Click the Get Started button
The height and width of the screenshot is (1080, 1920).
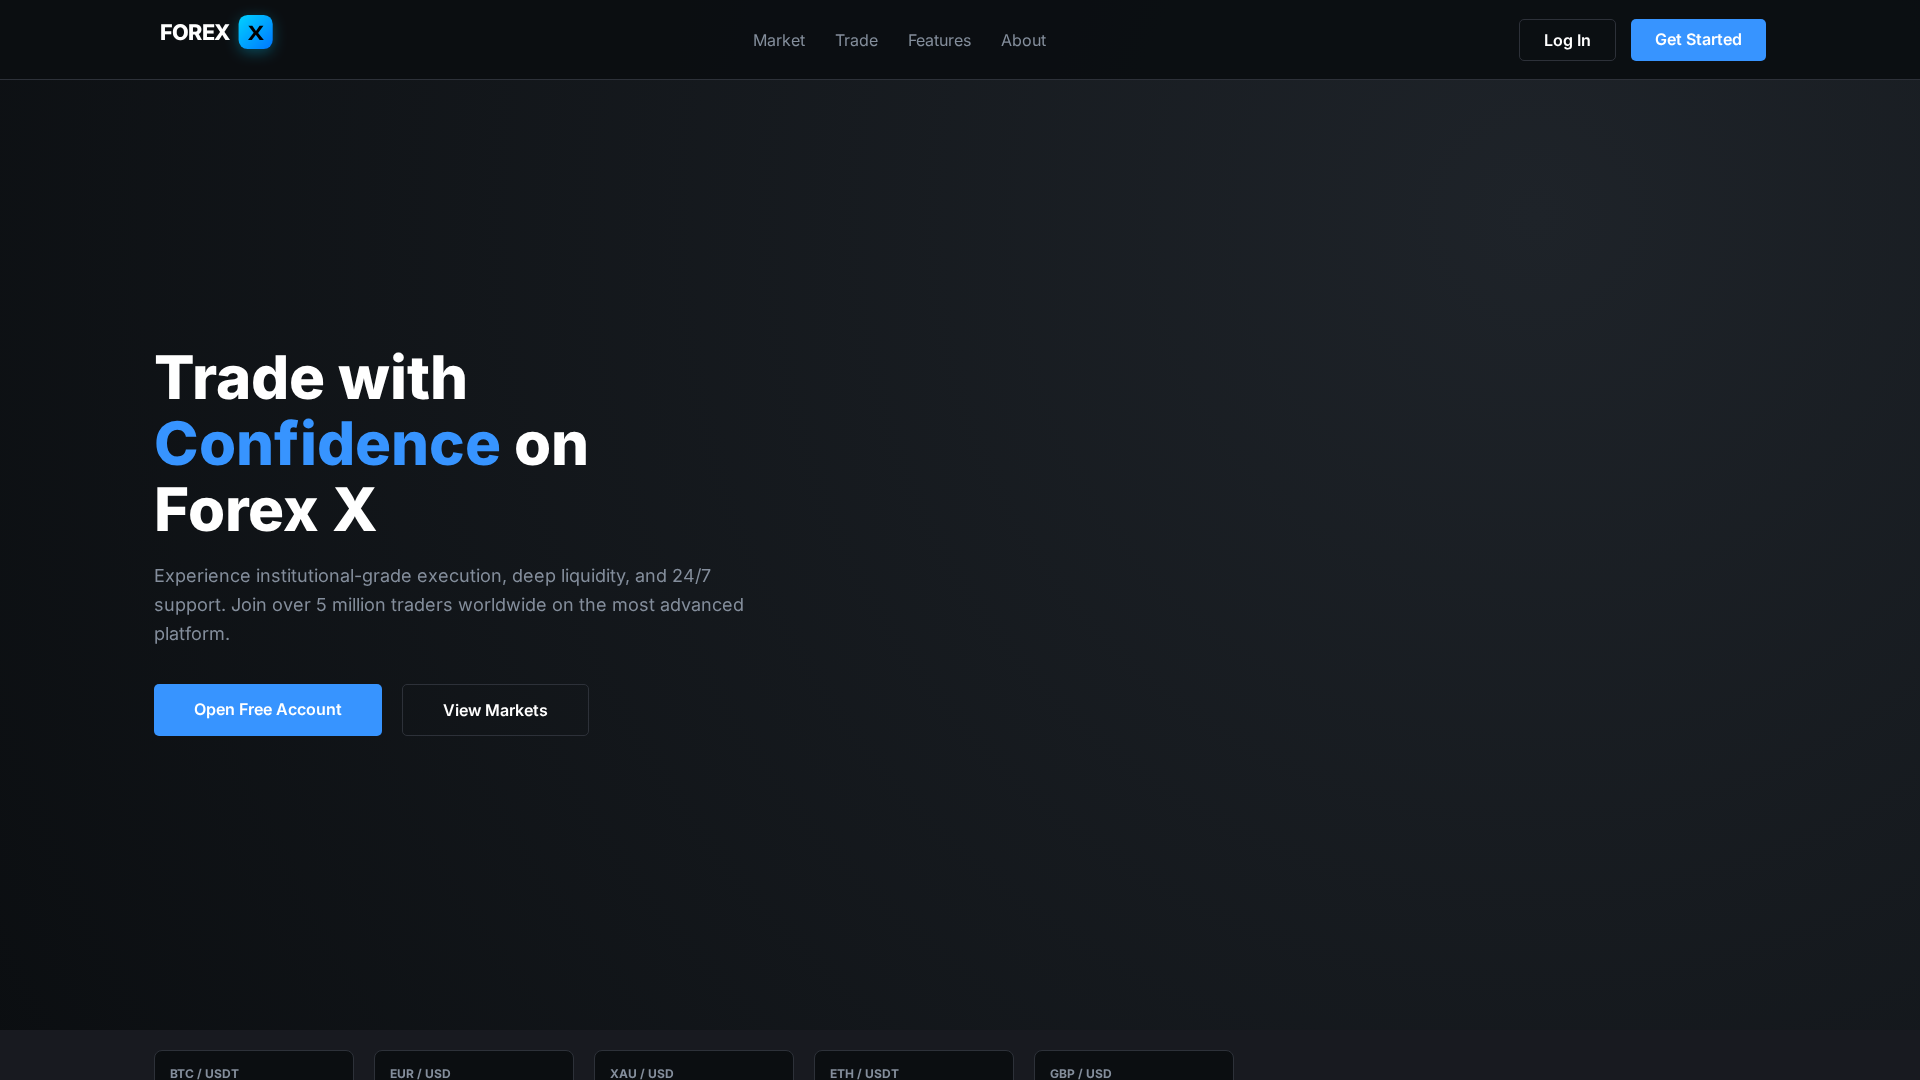[1697, 40]
